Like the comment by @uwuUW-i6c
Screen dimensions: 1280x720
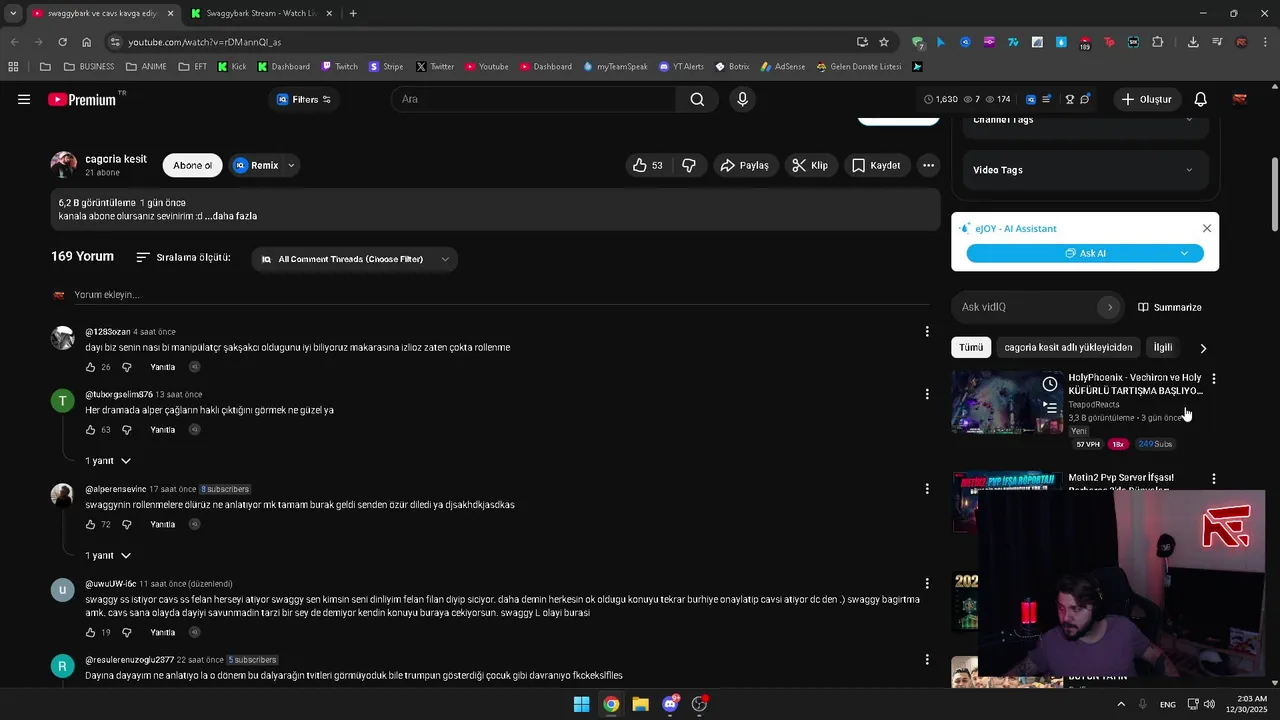click(91, 633)
